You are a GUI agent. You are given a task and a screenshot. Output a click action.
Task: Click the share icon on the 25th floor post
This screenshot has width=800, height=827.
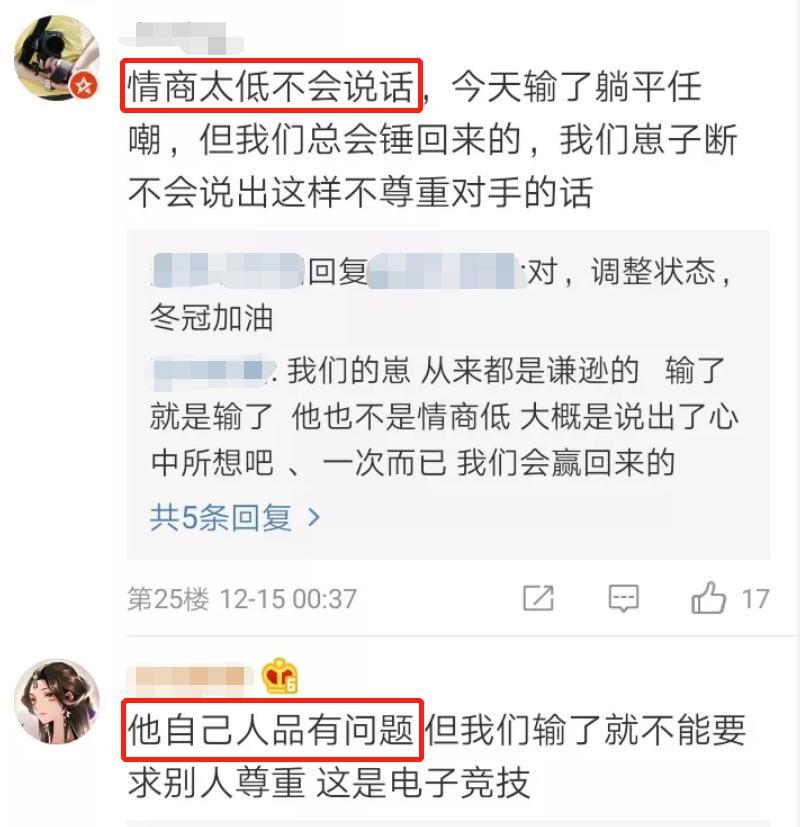[538, 598]
